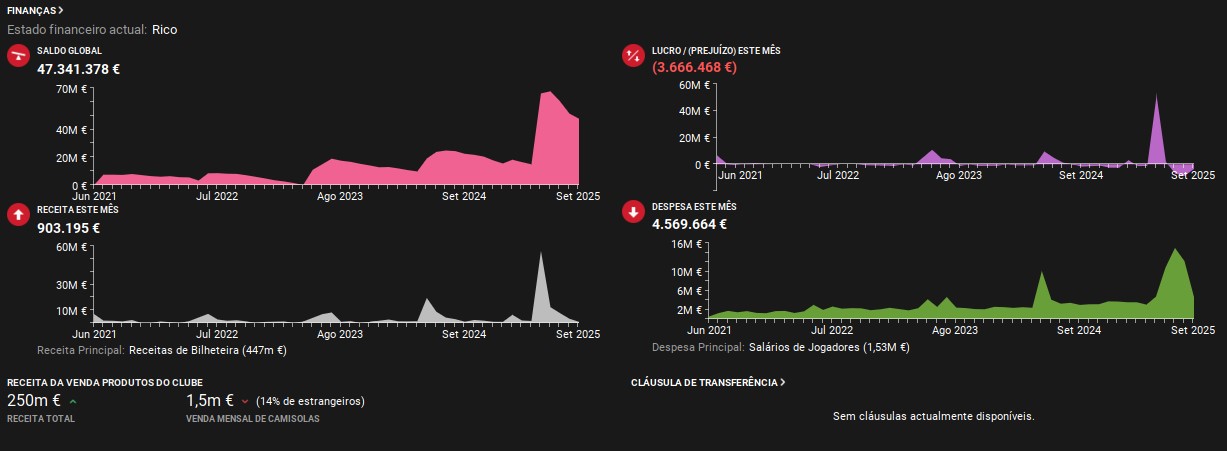Click 'Sem cláusulas actualmente disponíveis.' message
The width and height of the screenshot is (1227, 451).
pyautogui.click(x=934, y=416)
